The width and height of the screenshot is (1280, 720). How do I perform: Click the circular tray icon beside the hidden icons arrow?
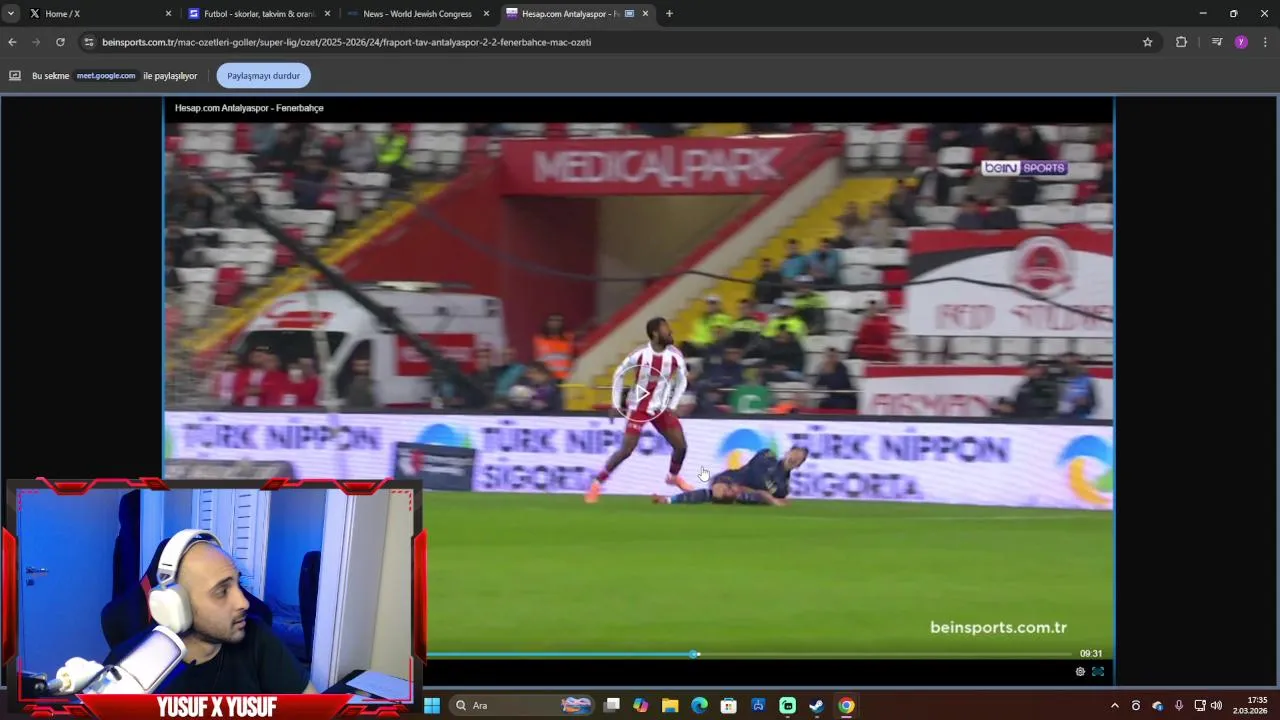[1136, 706]
